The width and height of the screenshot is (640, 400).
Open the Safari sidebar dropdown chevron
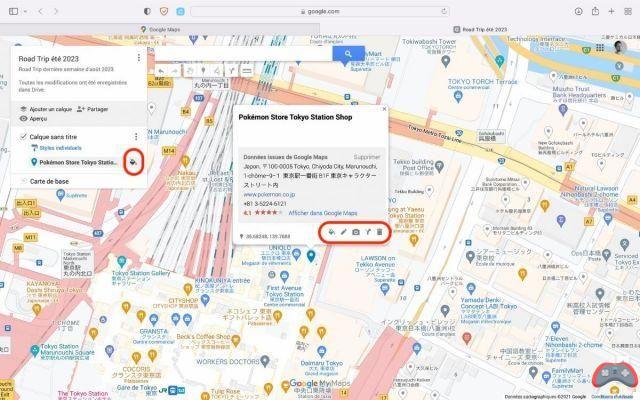(25, 11)
